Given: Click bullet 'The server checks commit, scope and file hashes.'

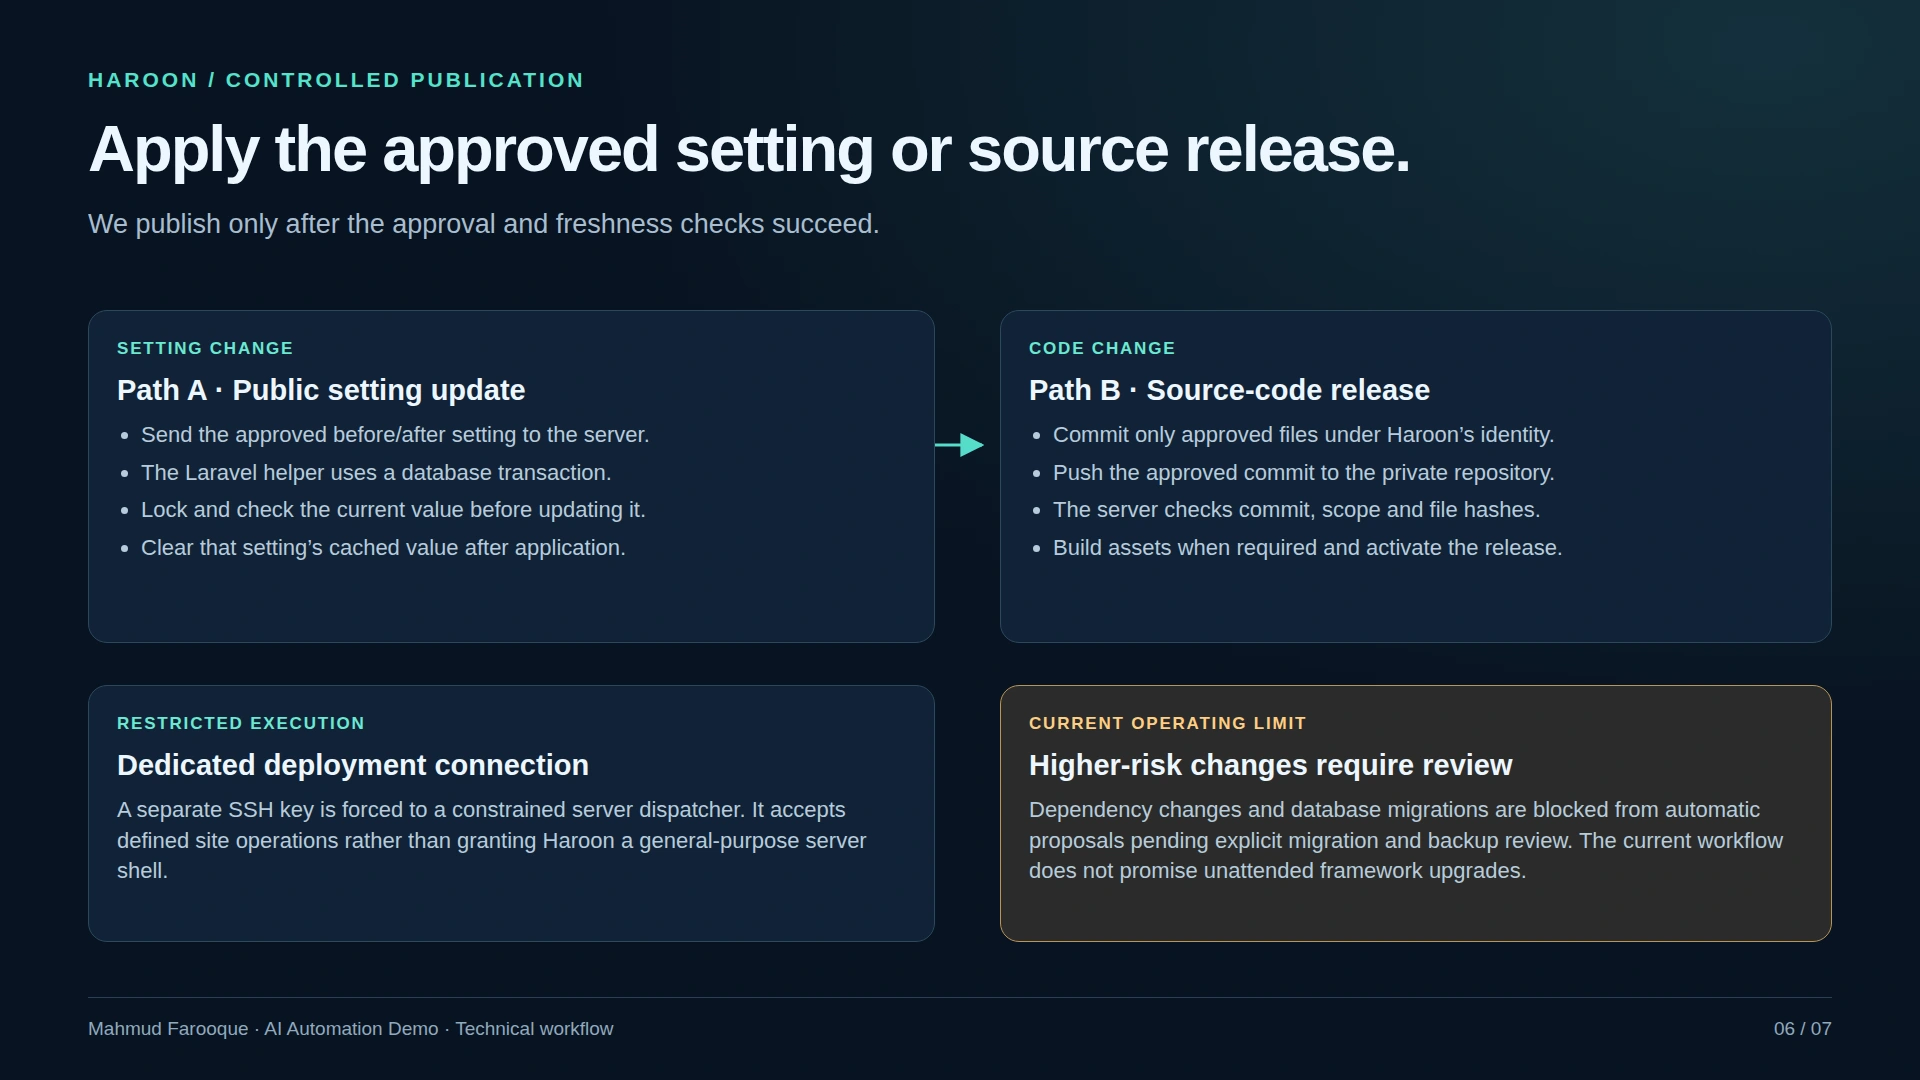Looking at the screenshot, I should [1296, 510].
